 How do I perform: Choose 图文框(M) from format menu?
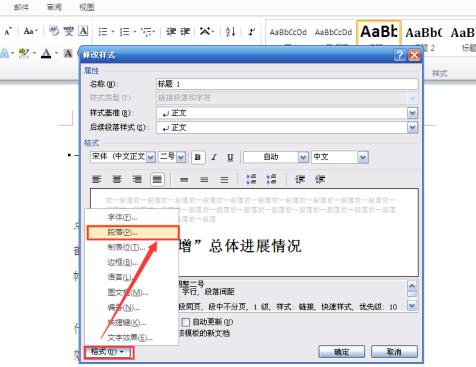point(132,292)
